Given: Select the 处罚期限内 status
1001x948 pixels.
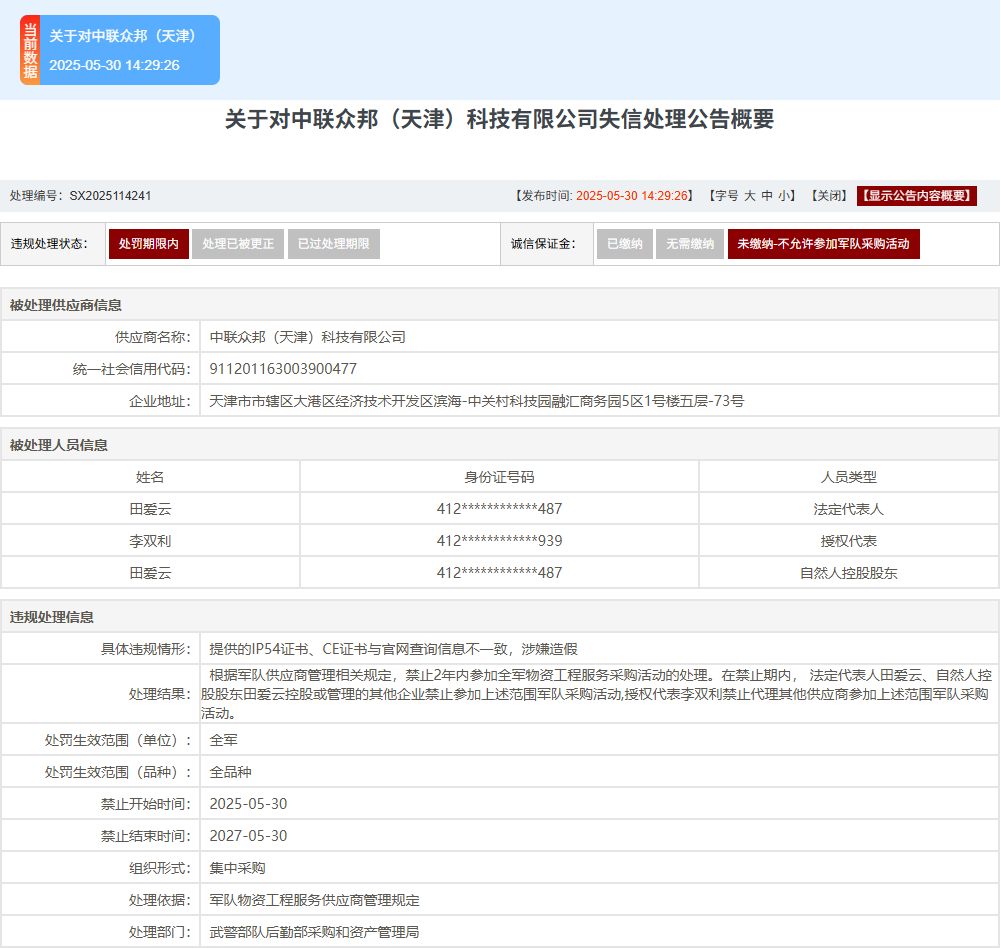Looking at the screenshot, I should pos(148,244).
